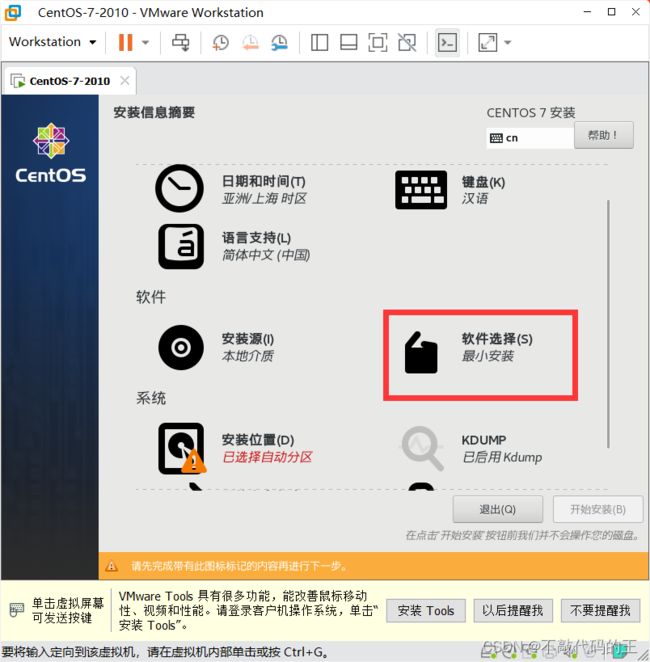Minimize the VMware Workstation window
This screenshot has width=650, height=662.
(587, 12)
